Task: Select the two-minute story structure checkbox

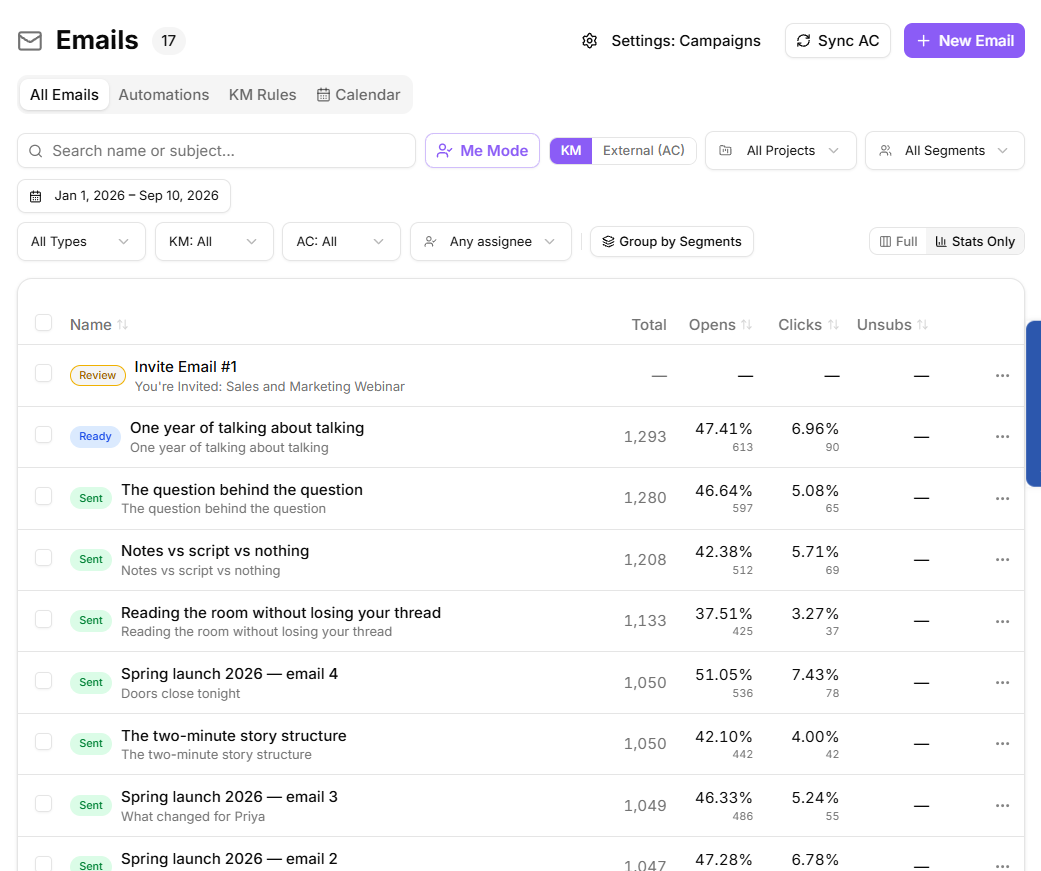Action: point(44,742)
